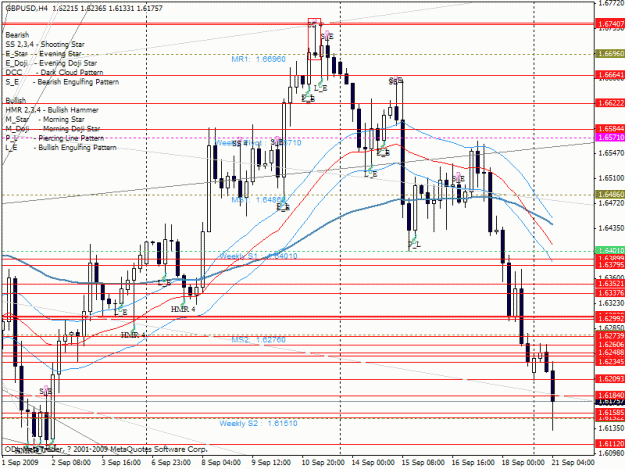This screenshot has height=469, width=625.
Task: Click the red 1.61585 price tag
Action: click(609, 412)
